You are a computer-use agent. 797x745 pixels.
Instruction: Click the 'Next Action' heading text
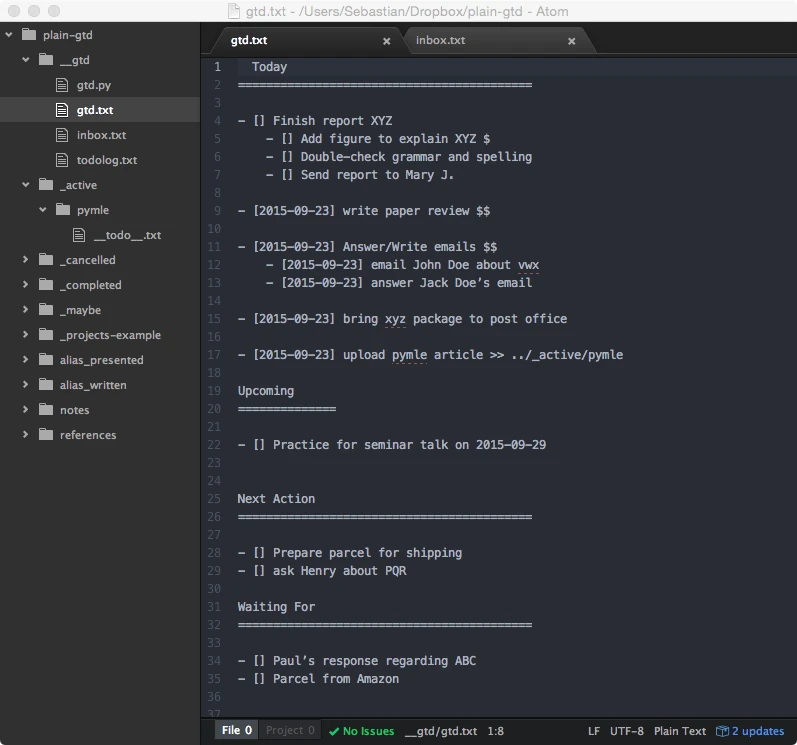coord(276,499)
